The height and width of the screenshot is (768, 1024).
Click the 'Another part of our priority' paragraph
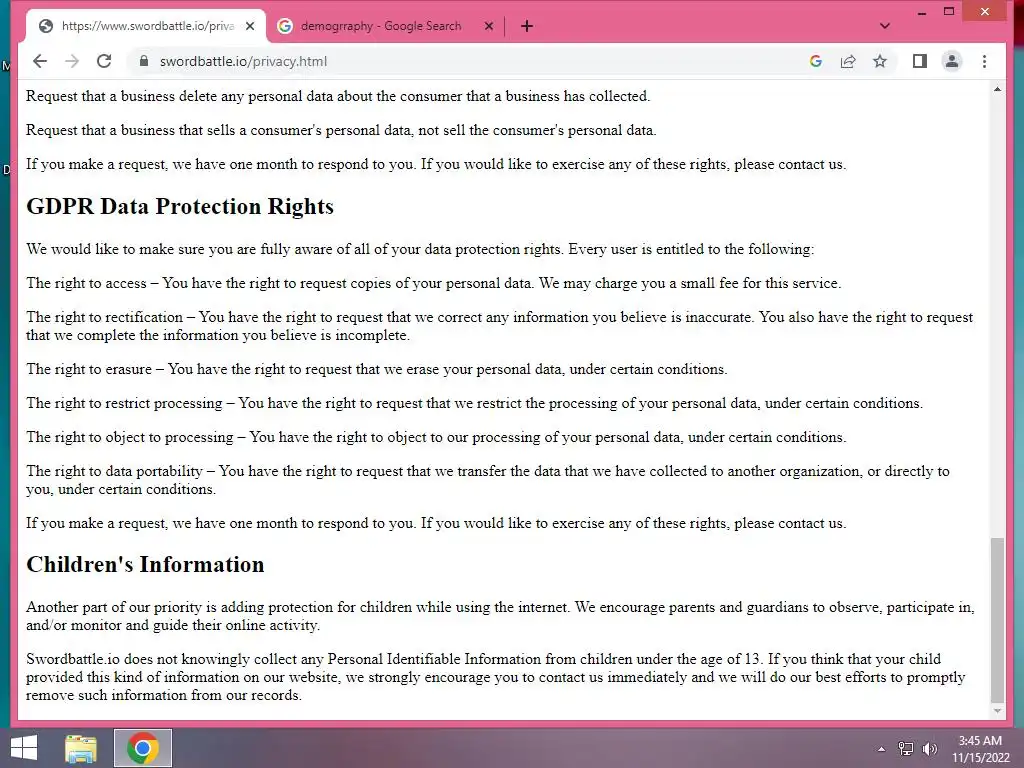tap(500, 616)
